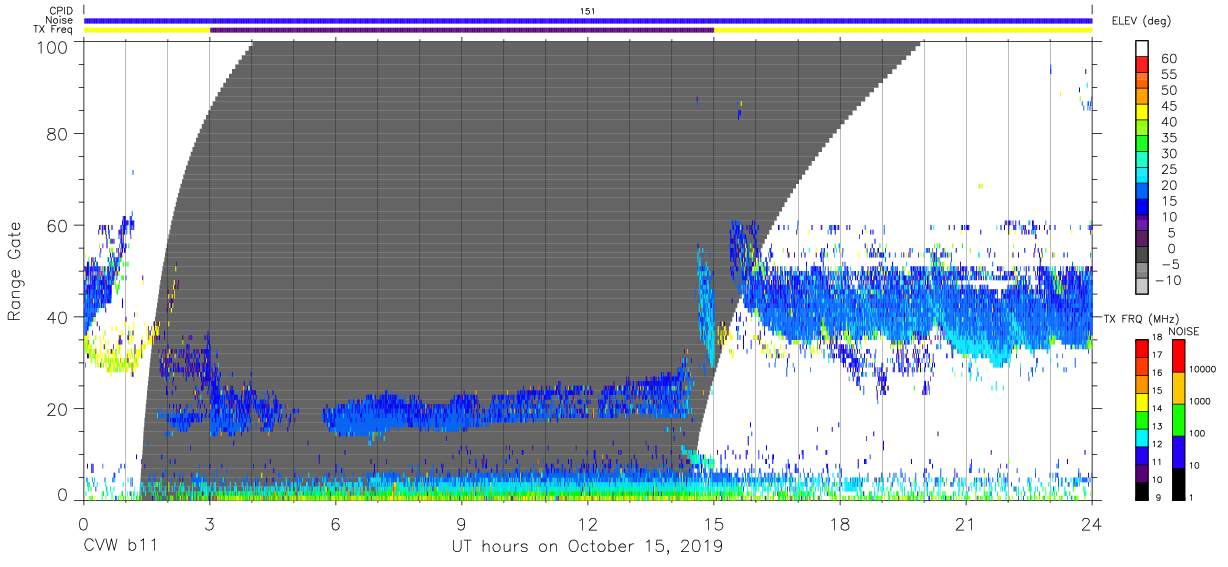
Task: Click the y-axis tick label 80
Action: pos(57,135)
